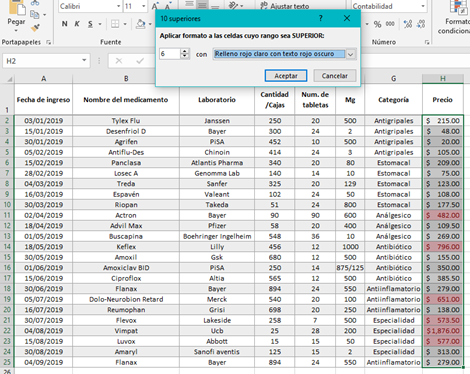Select the highlighted $1,876.00 price cell

[x=443, y=331]
